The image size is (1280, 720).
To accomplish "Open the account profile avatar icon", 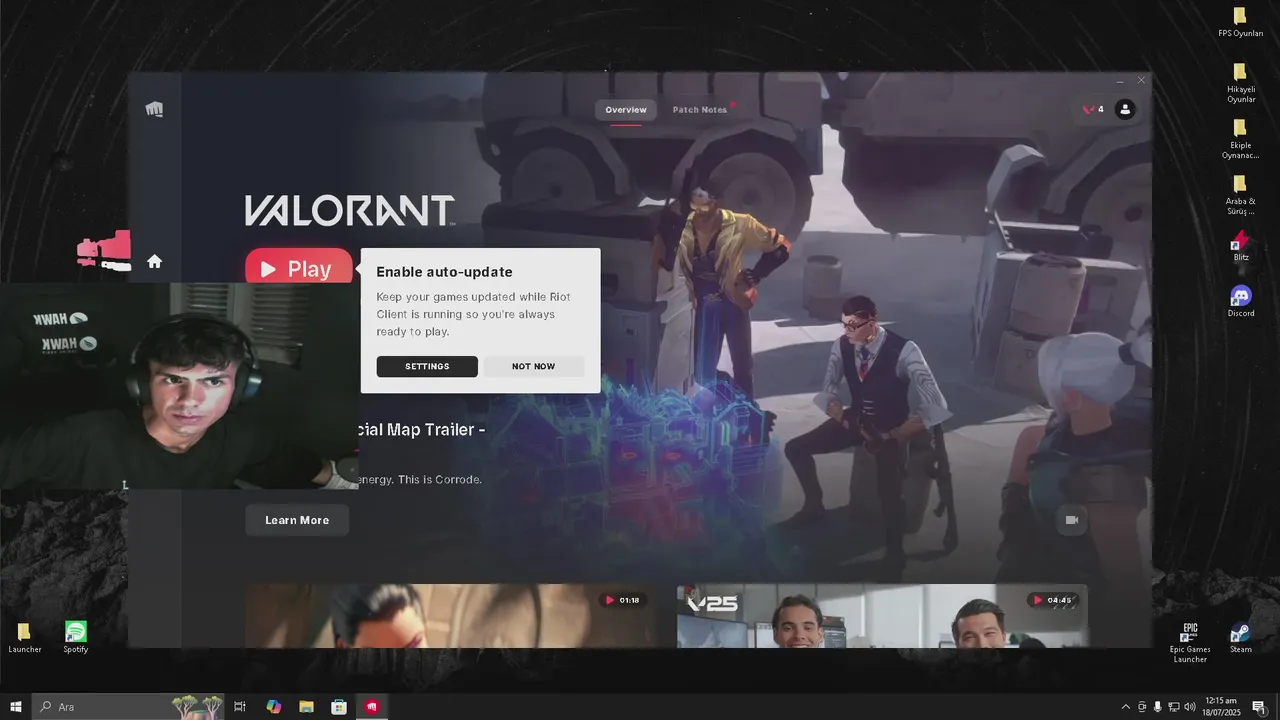I will [1125, 109].
